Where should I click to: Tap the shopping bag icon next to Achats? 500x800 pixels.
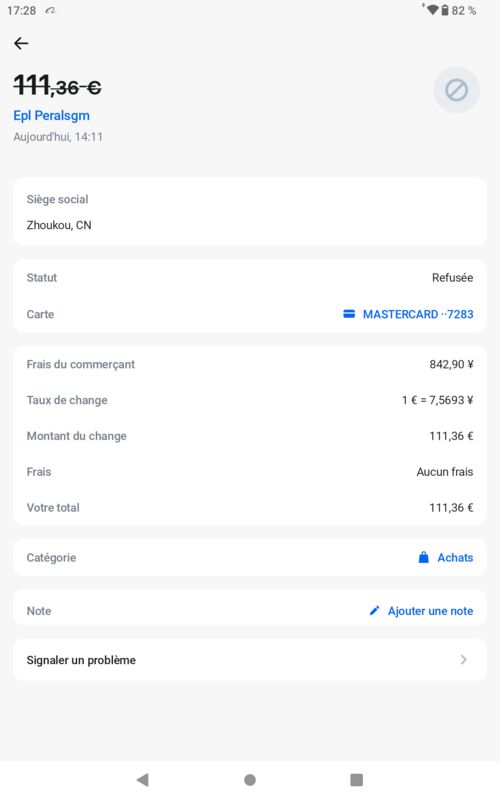[x=423, y=557]
